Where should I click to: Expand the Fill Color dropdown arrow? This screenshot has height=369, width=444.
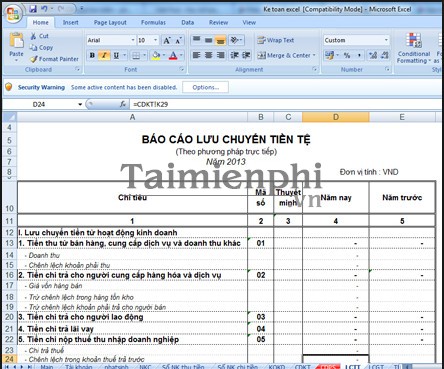164,55
